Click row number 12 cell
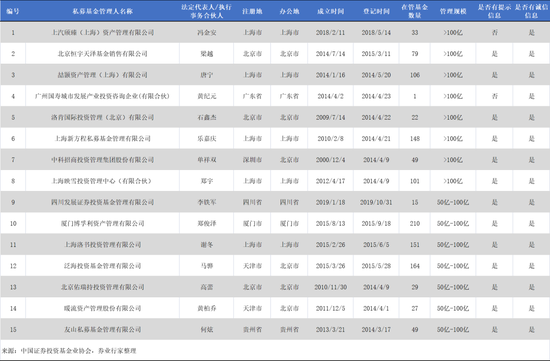 [13, 266]
